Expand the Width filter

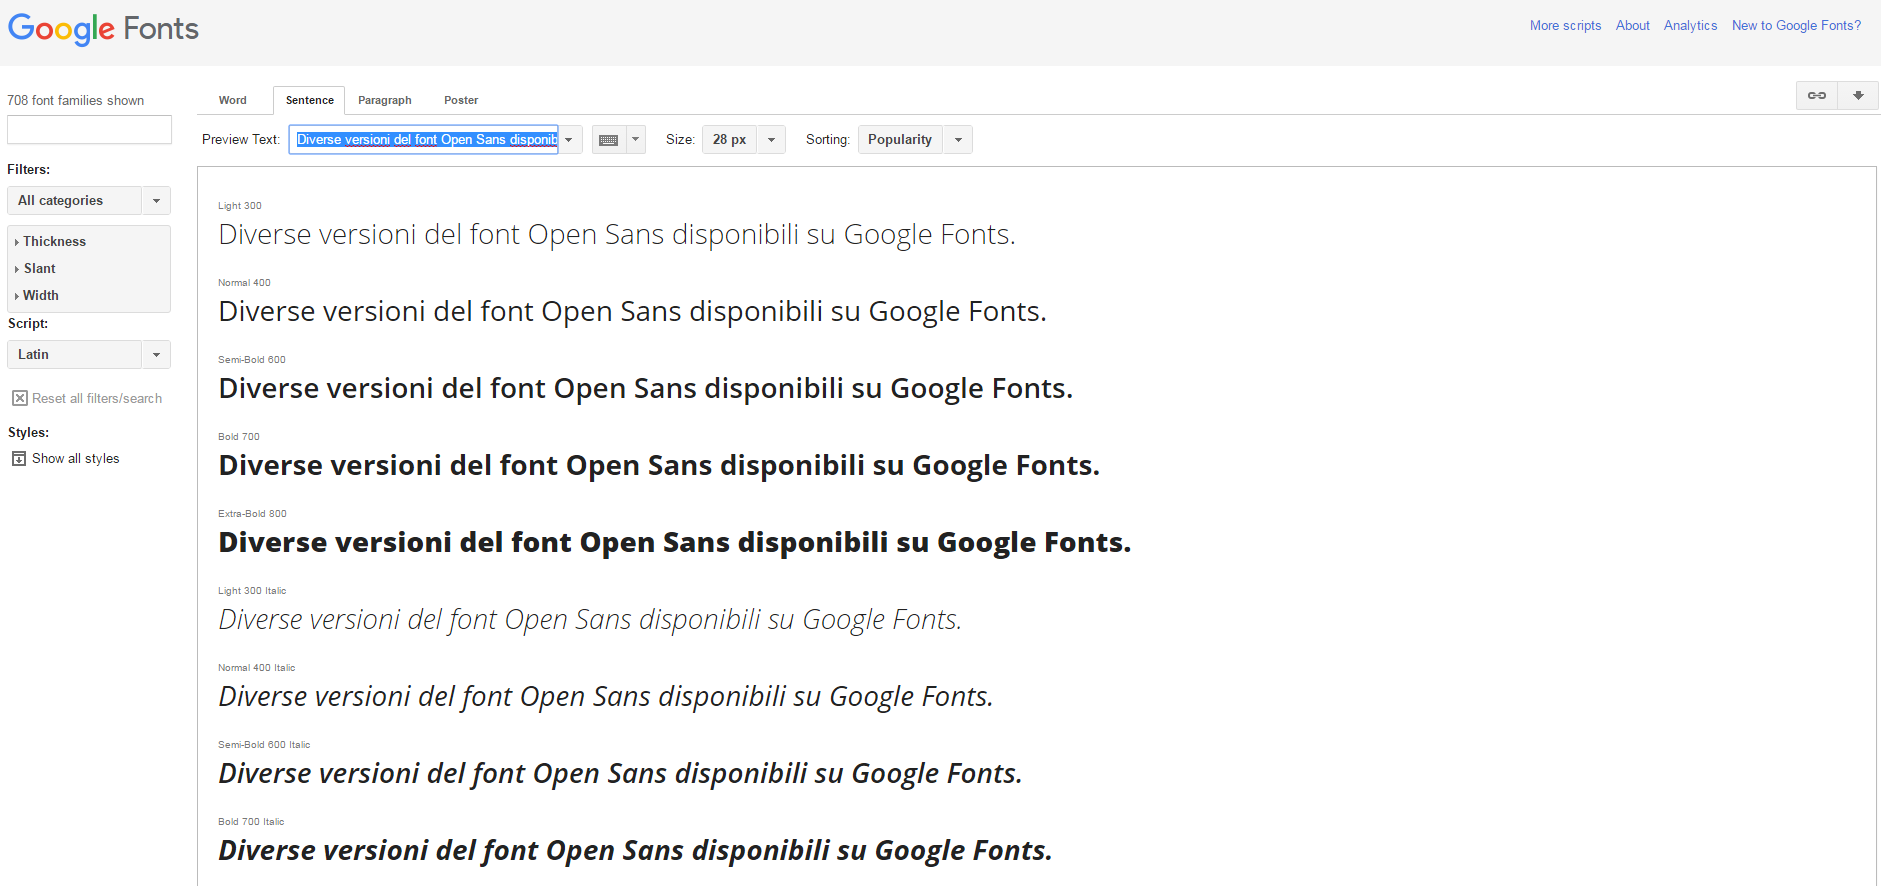pyautogui.click(x=37, y=296)
